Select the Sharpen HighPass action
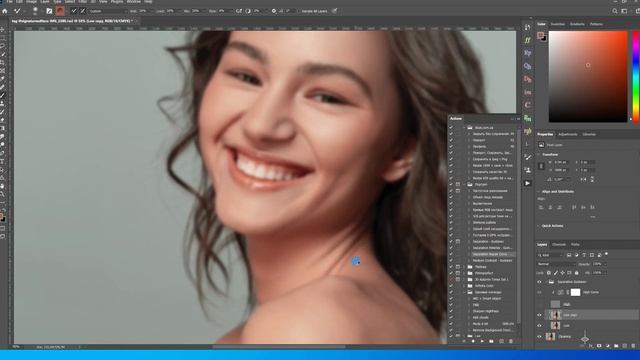Viewport: 640px width, 360px height. point(486,311)
